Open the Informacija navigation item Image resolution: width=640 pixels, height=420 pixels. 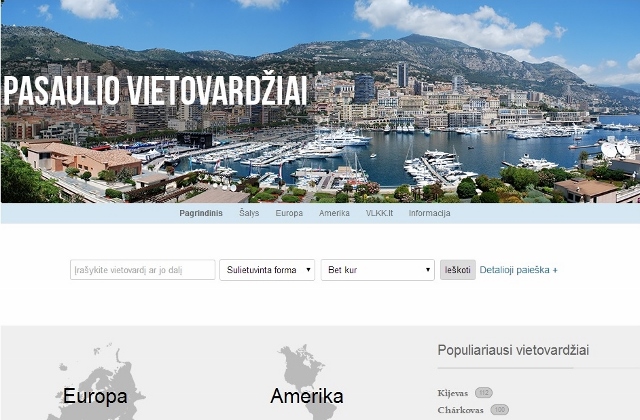point(429,213)
